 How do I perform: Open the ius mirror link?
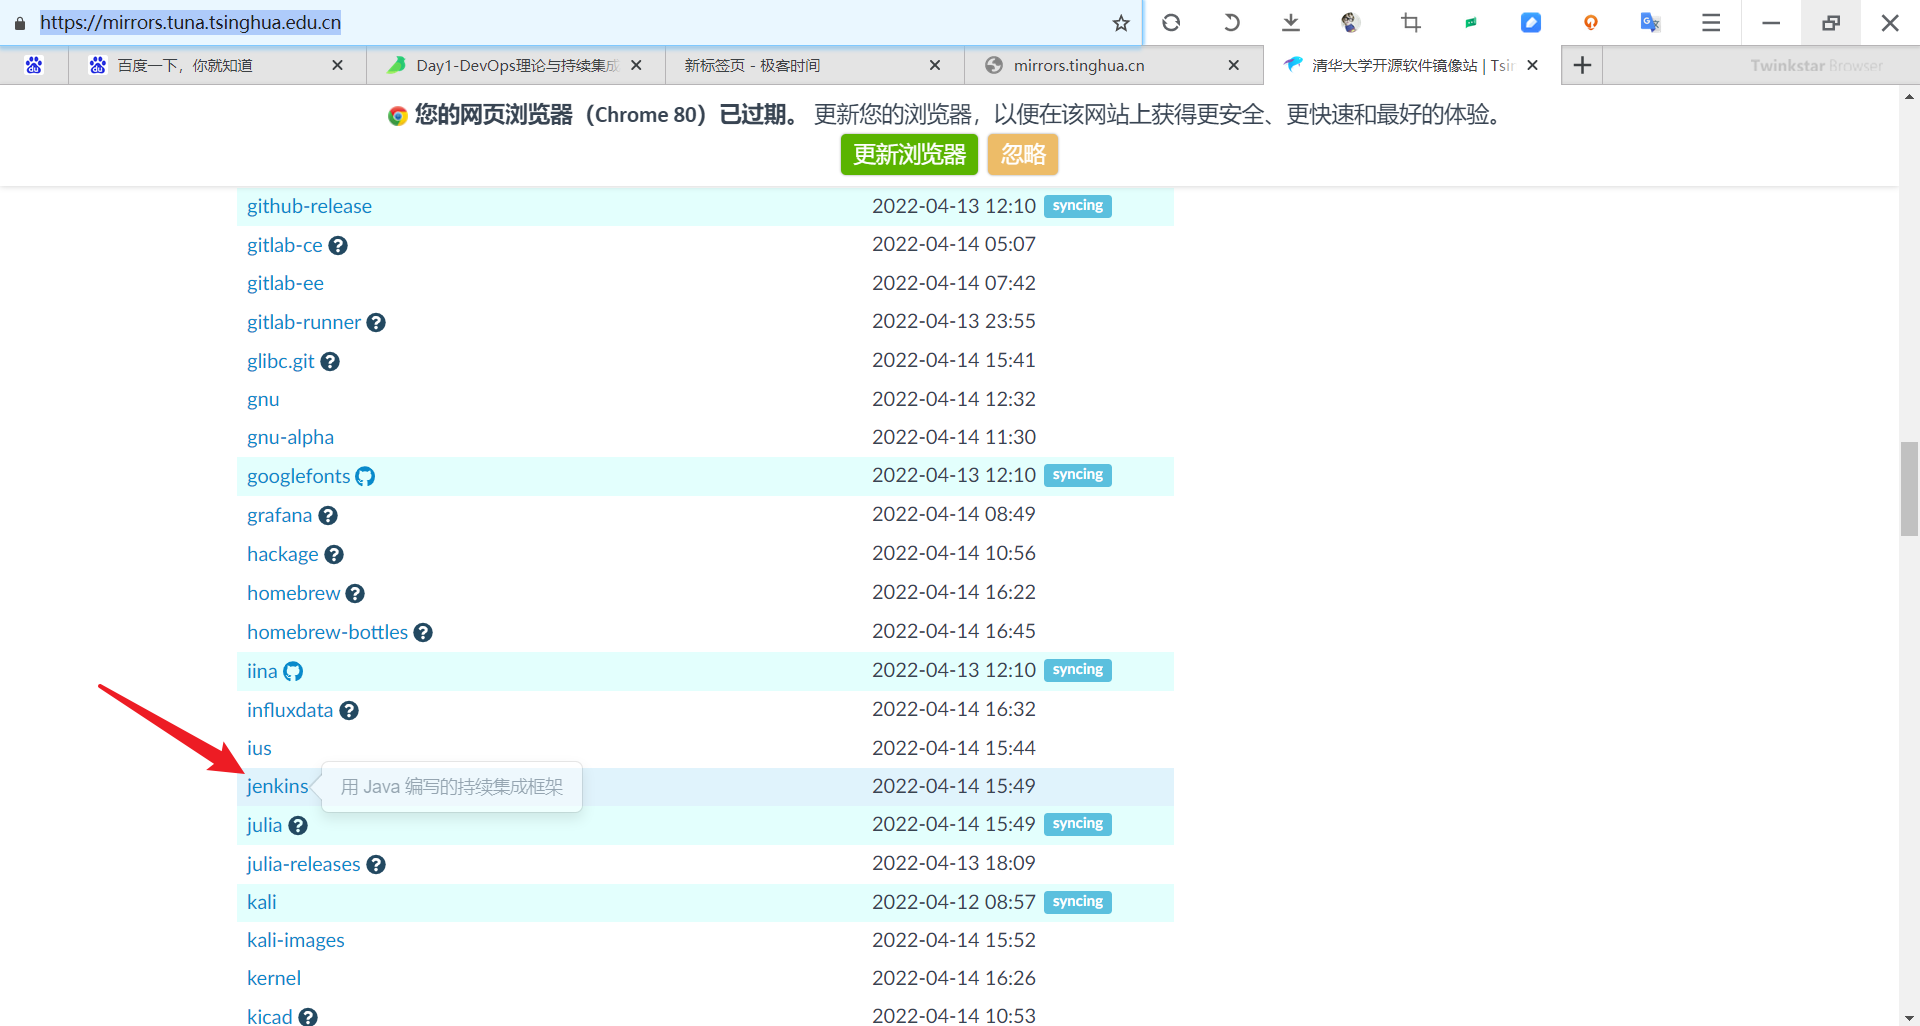[259, 748]
